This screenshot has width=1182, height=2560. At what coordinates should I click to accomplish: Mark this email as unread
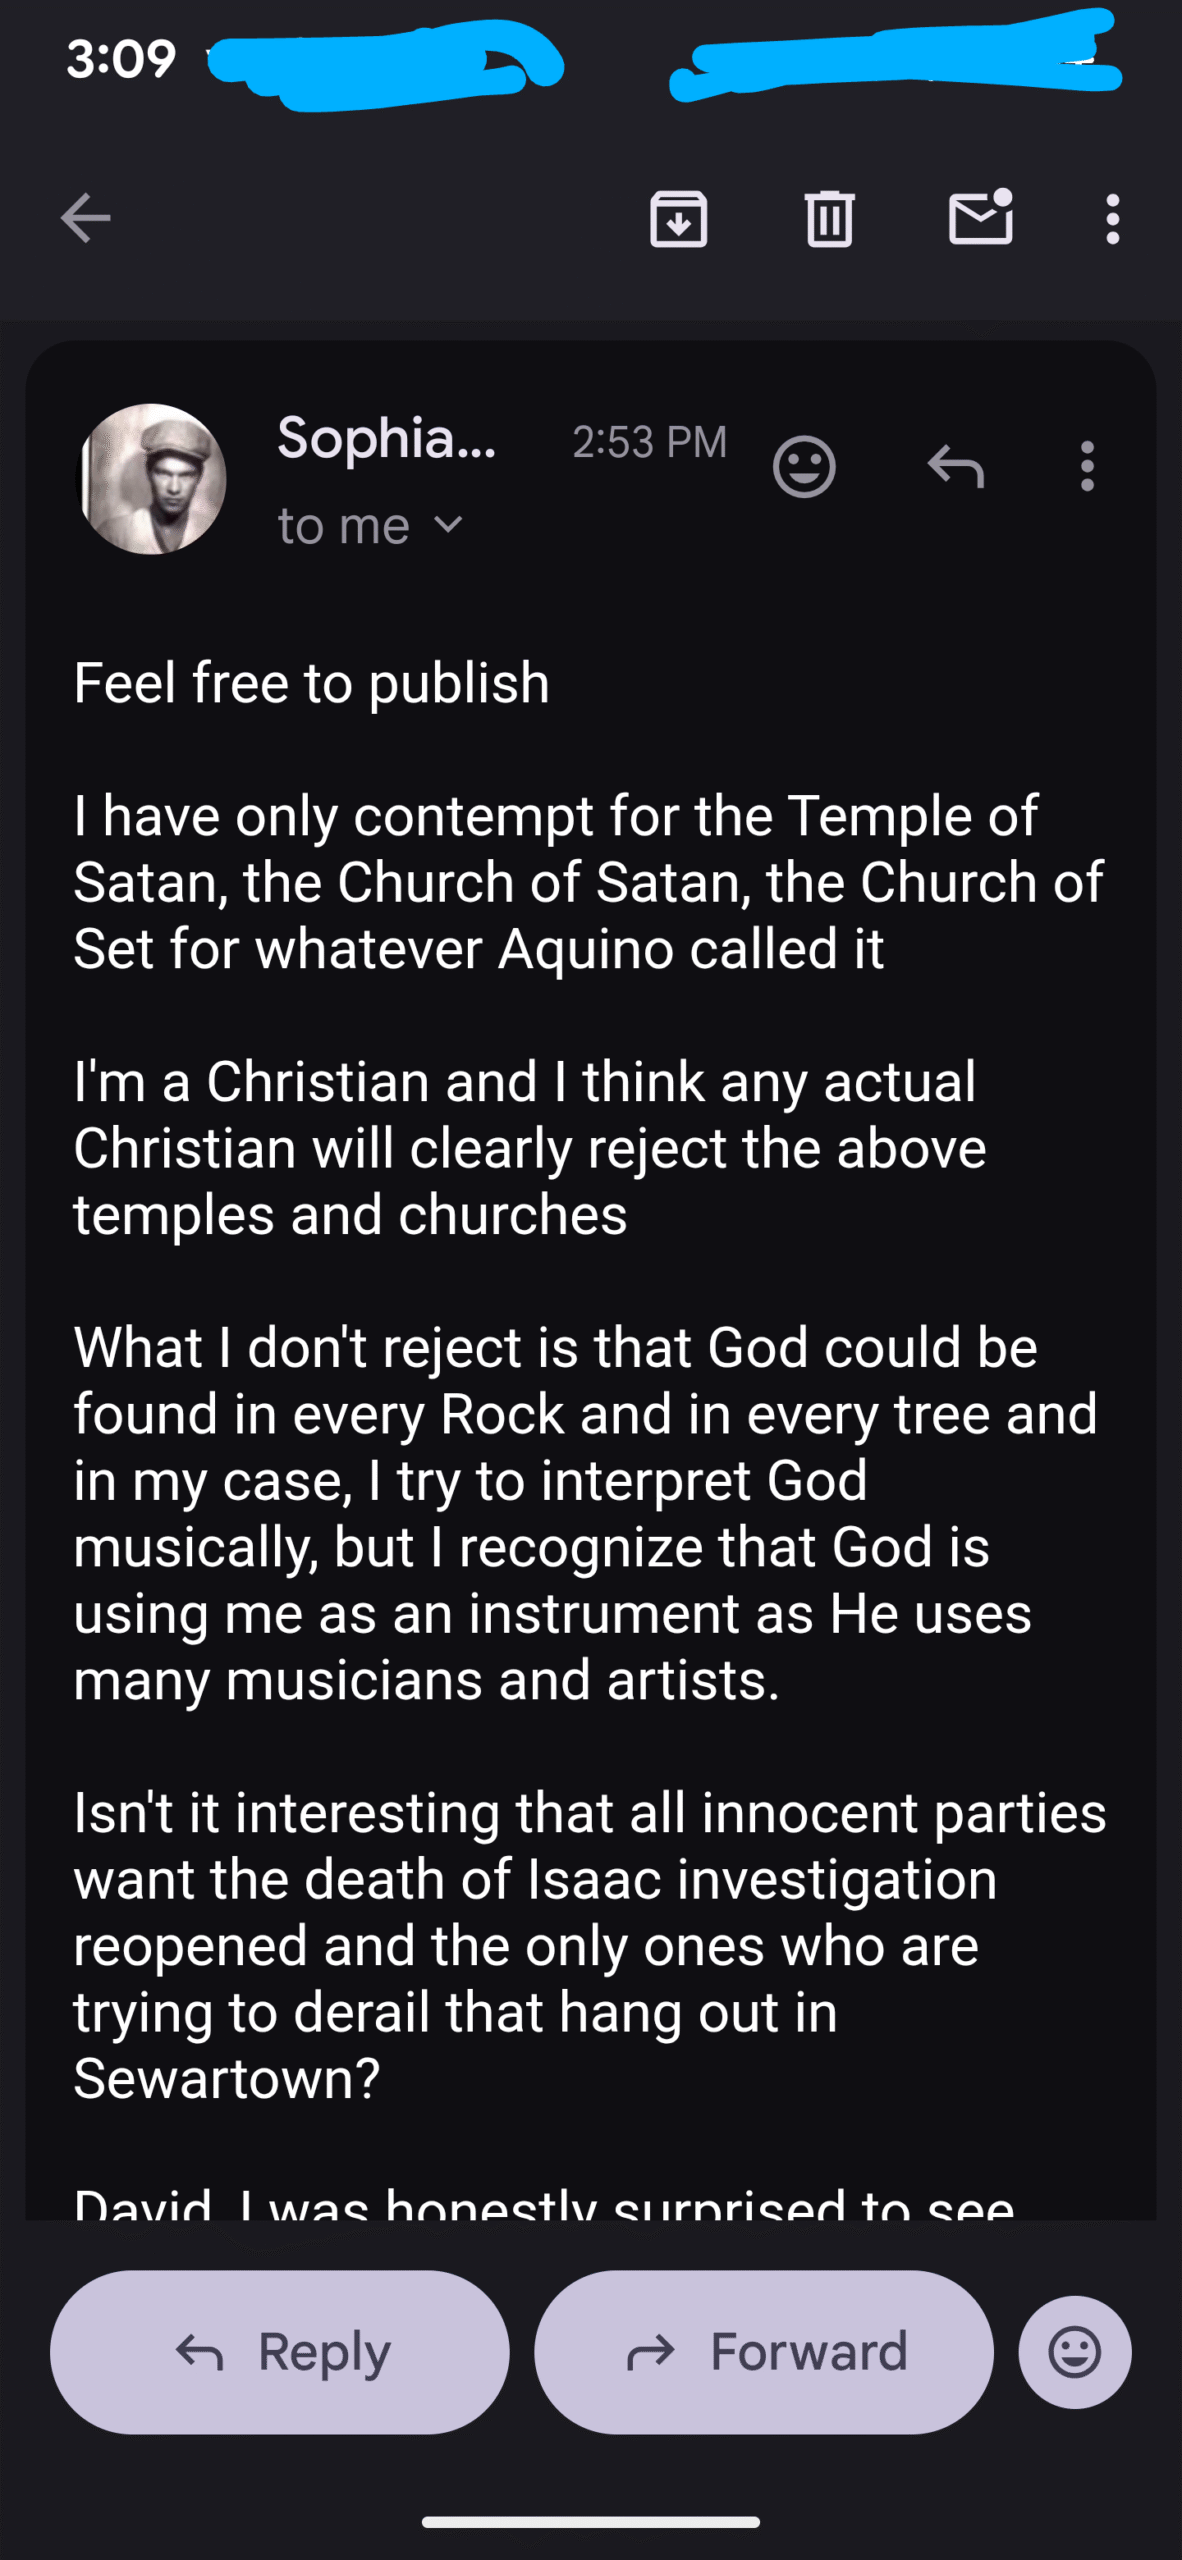click(x=980, y=218)
